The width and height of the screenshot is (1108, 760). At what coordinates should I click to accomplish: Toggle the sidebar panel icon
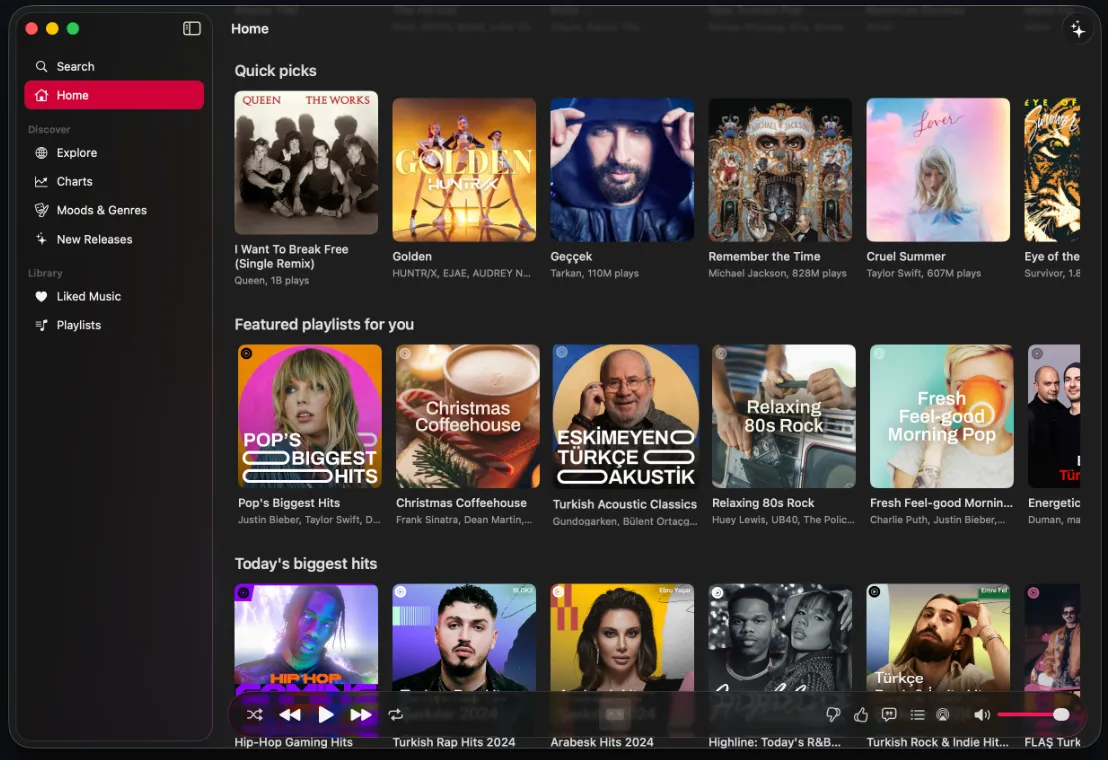(x=191, y=28)
